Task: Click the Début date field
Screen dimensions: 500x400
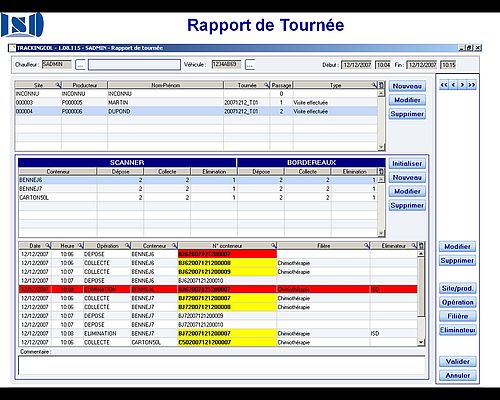Action: pyautogui.click(x=357, y=65)
